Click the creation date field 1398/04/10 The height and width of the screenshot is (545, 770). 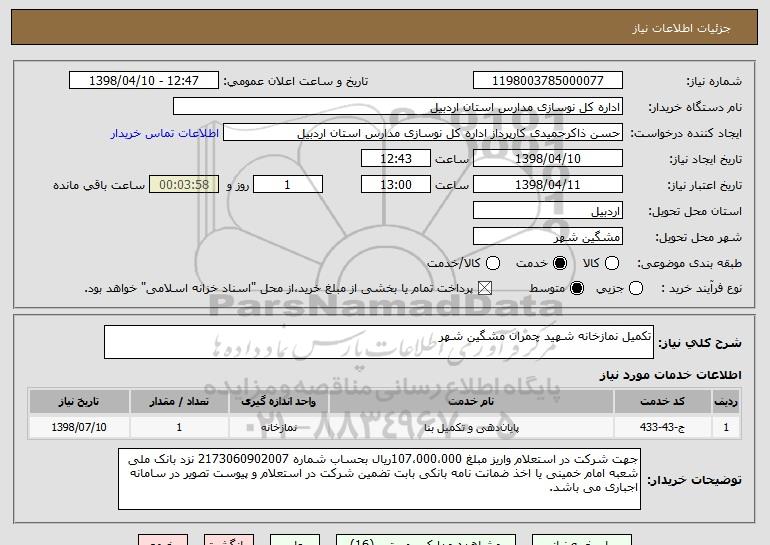[x=548, y=159]
